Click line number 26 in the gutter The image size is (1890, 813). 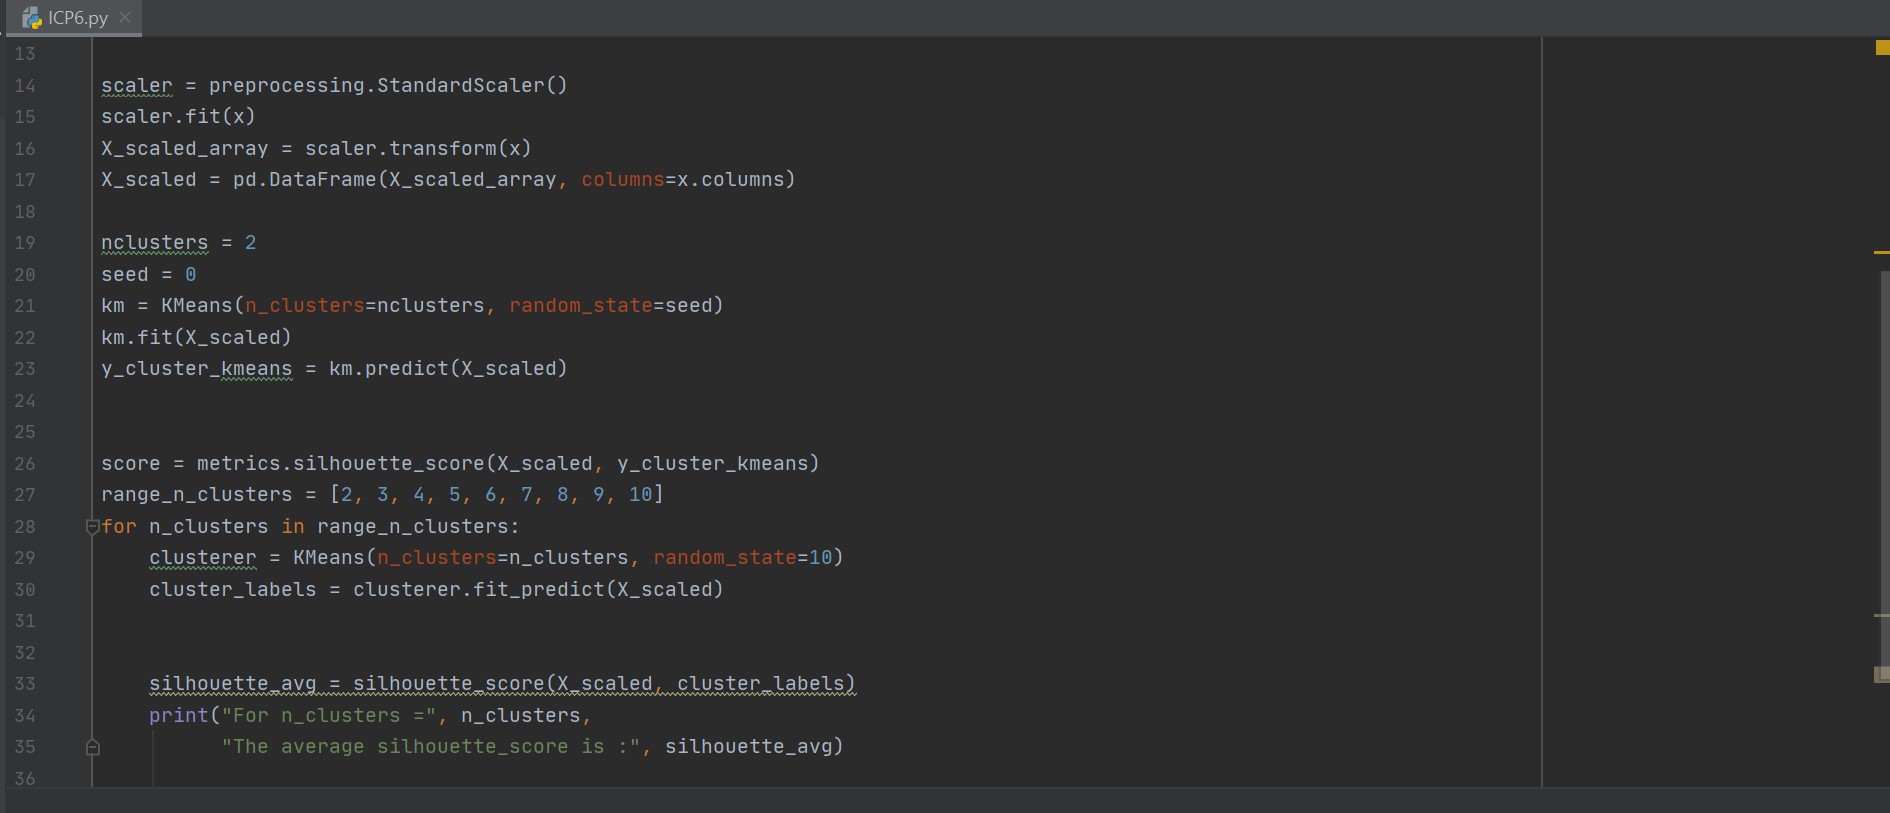pos(25,464)
